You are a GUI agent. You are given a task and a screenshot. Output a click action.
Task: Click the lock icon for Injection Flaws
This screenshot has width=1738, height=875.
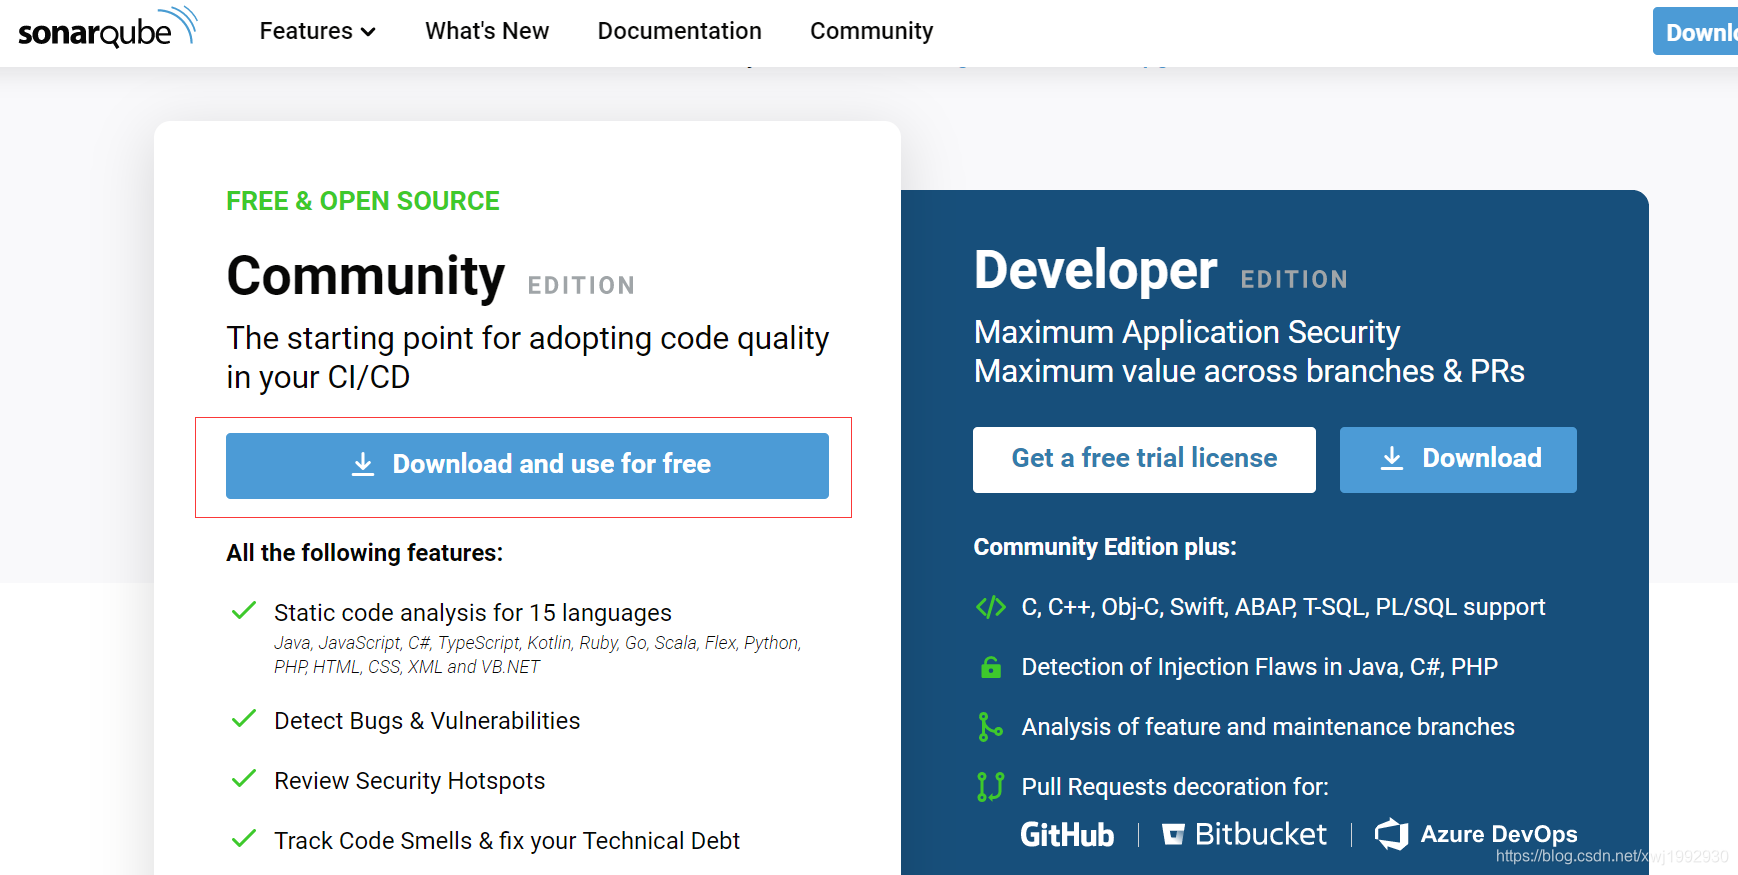990,667
